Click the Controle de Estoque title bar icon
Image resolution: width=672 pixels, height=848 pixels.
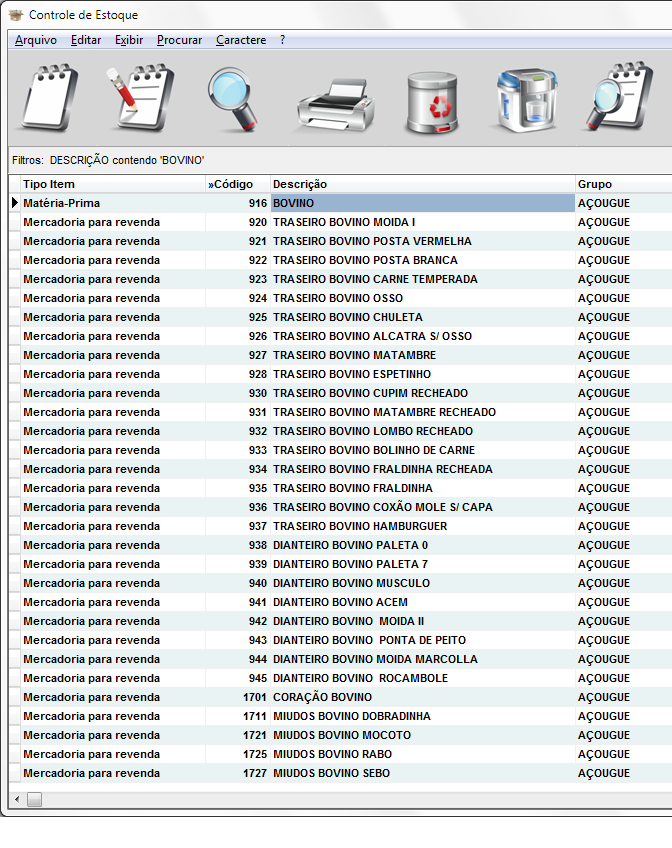click(15, 15)
